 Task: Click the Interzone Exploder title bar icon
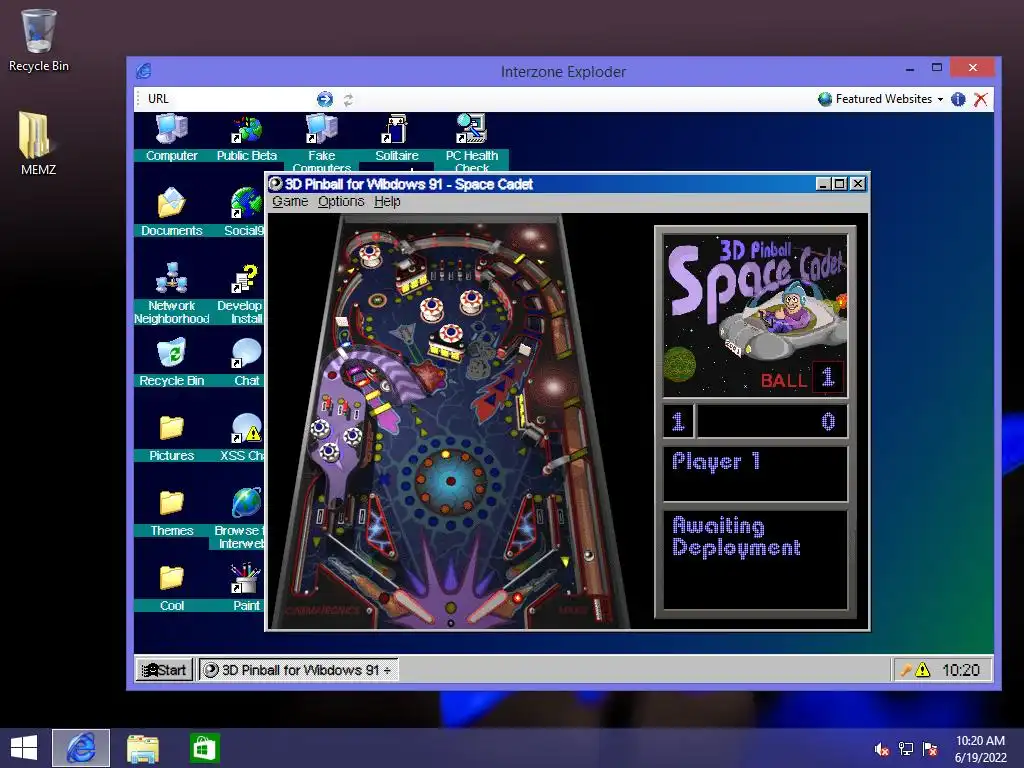144,71
